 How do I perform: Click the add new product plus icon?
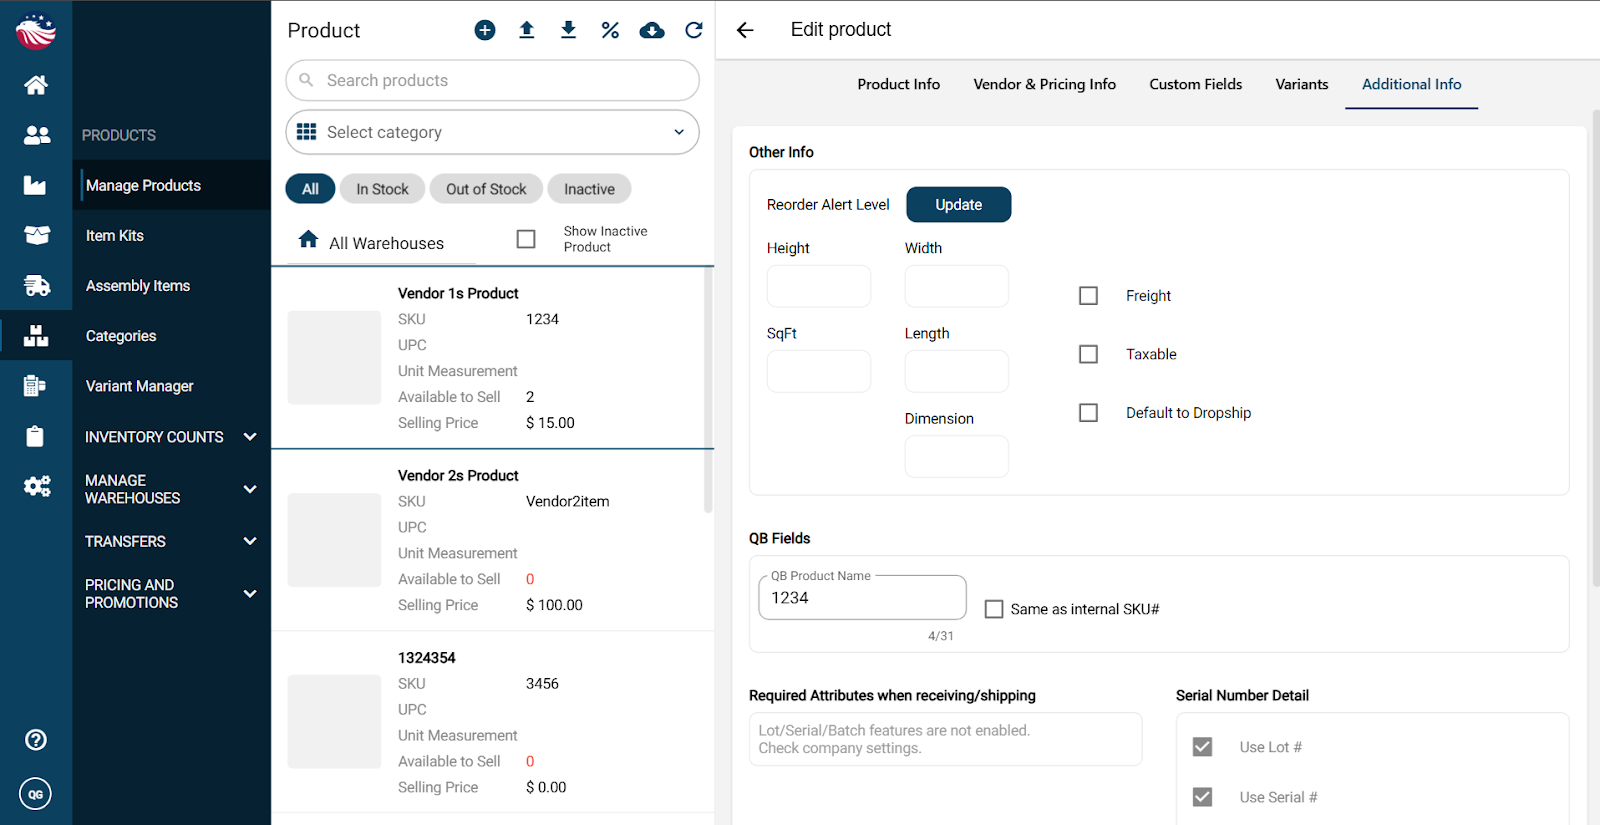[485, 30]
